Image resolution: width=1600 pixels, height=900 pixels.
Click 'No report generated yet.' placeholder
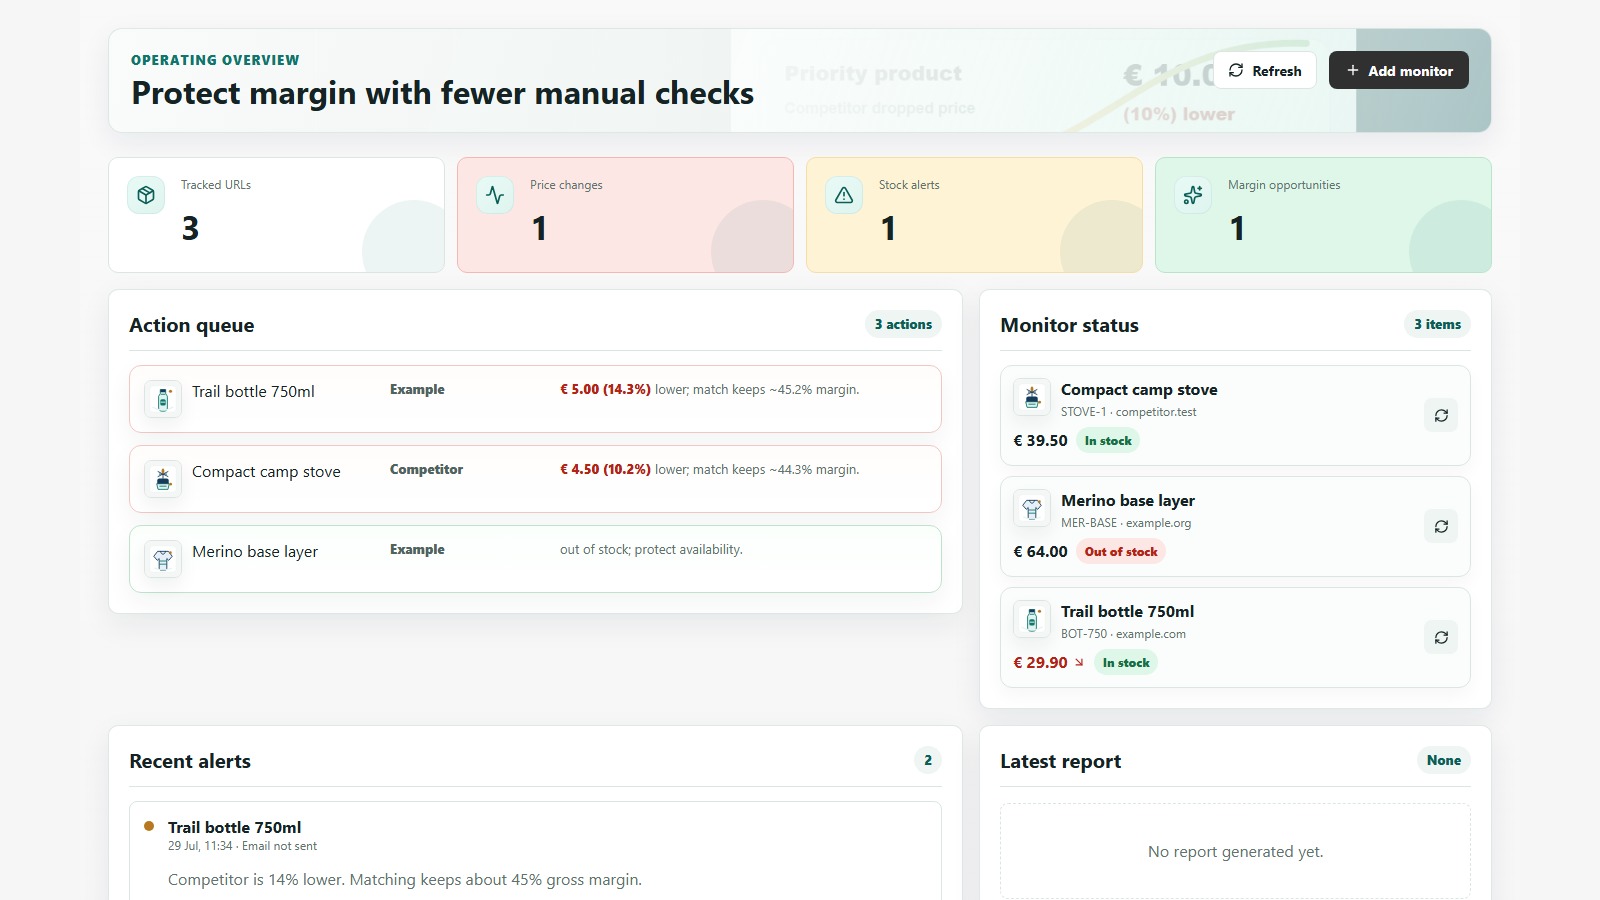coord(1235,852)
